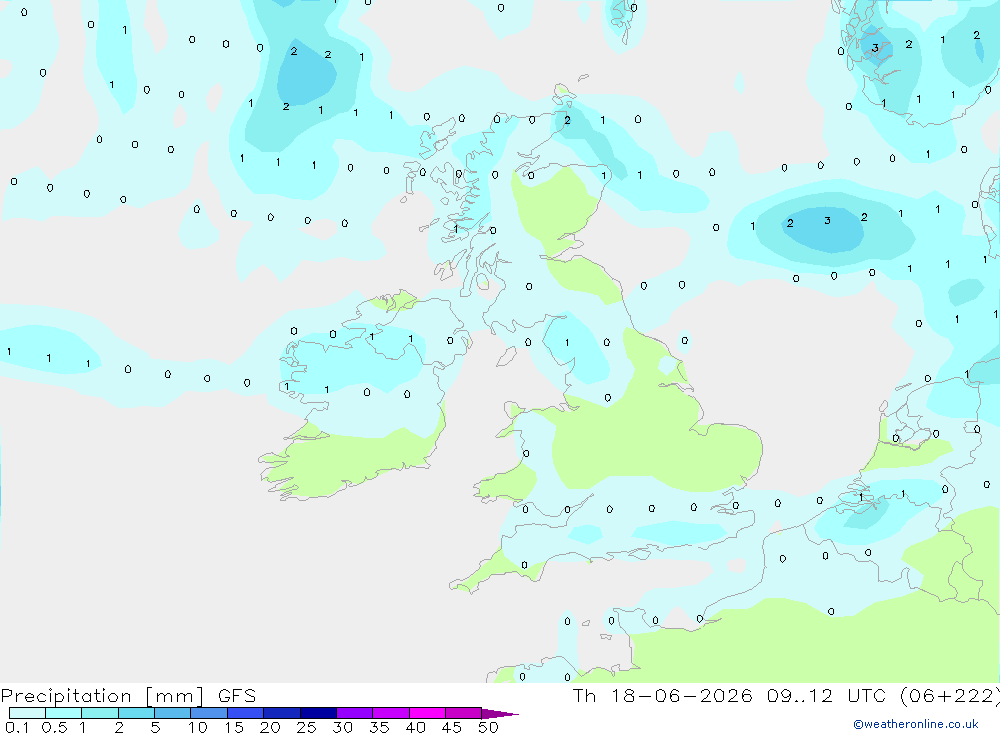This screenshot has width=1000, height=733.
Task: Click the 1–2 mm legend color box
Action: click(100, 713)
